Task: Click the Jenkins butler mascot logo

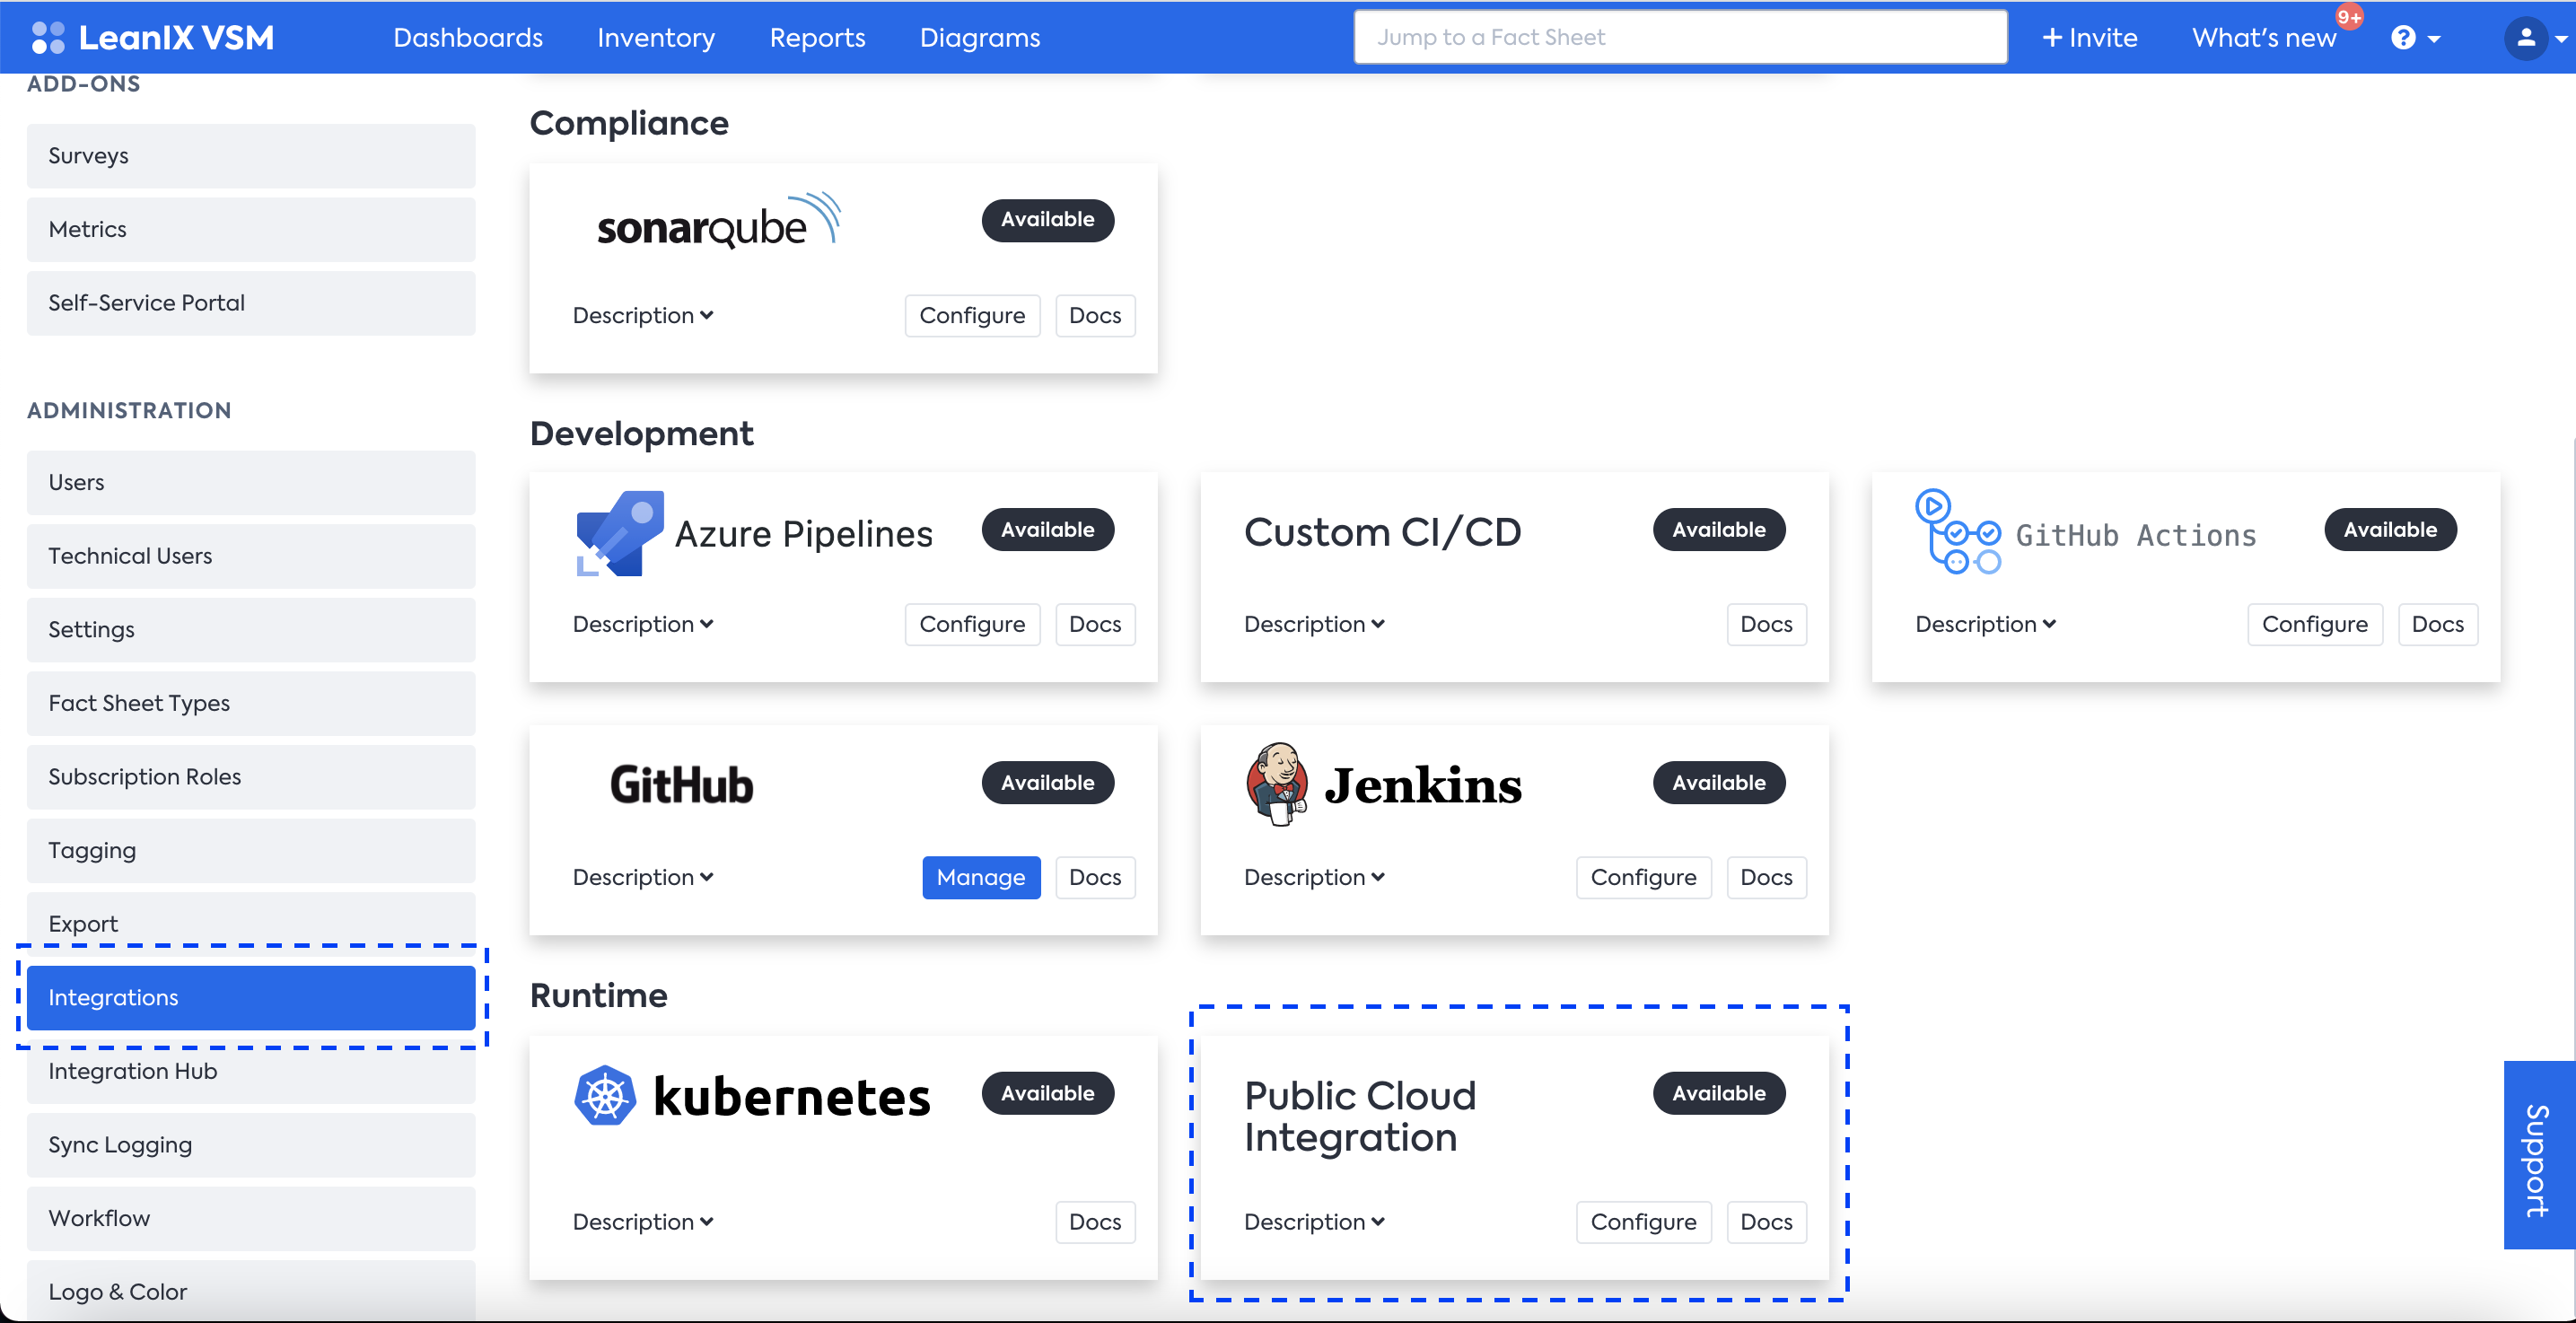Action: pyautogui.click(x=1276, y=783)
